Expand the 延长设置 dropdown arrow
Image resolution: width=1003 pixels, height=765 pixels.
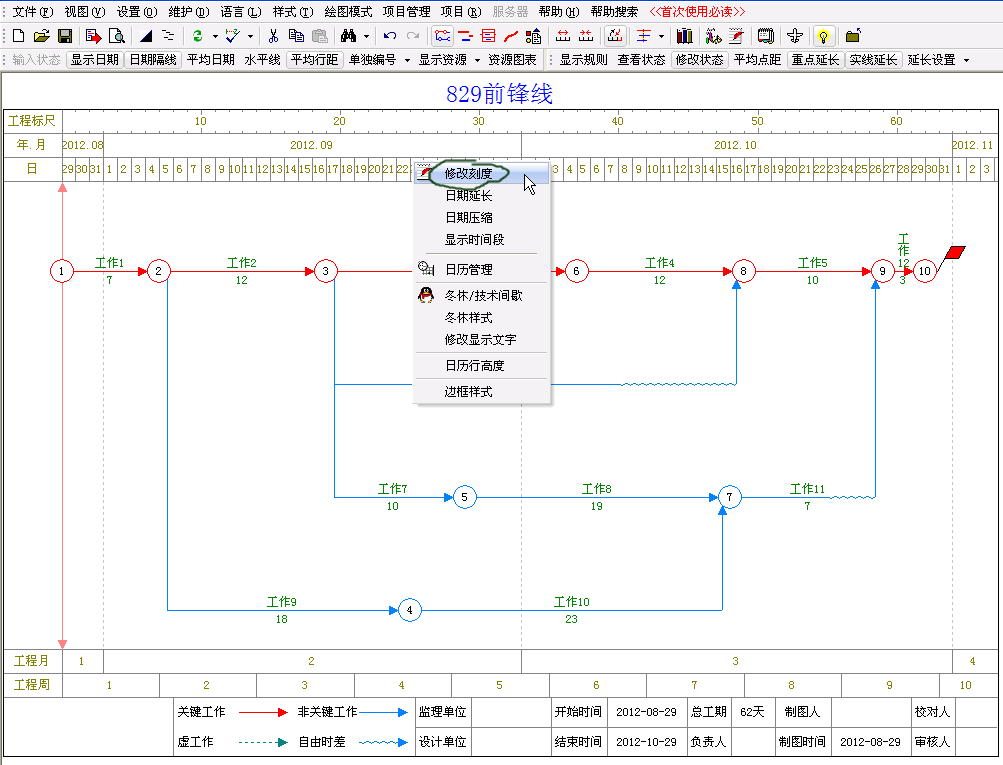(x=966, y=60)
